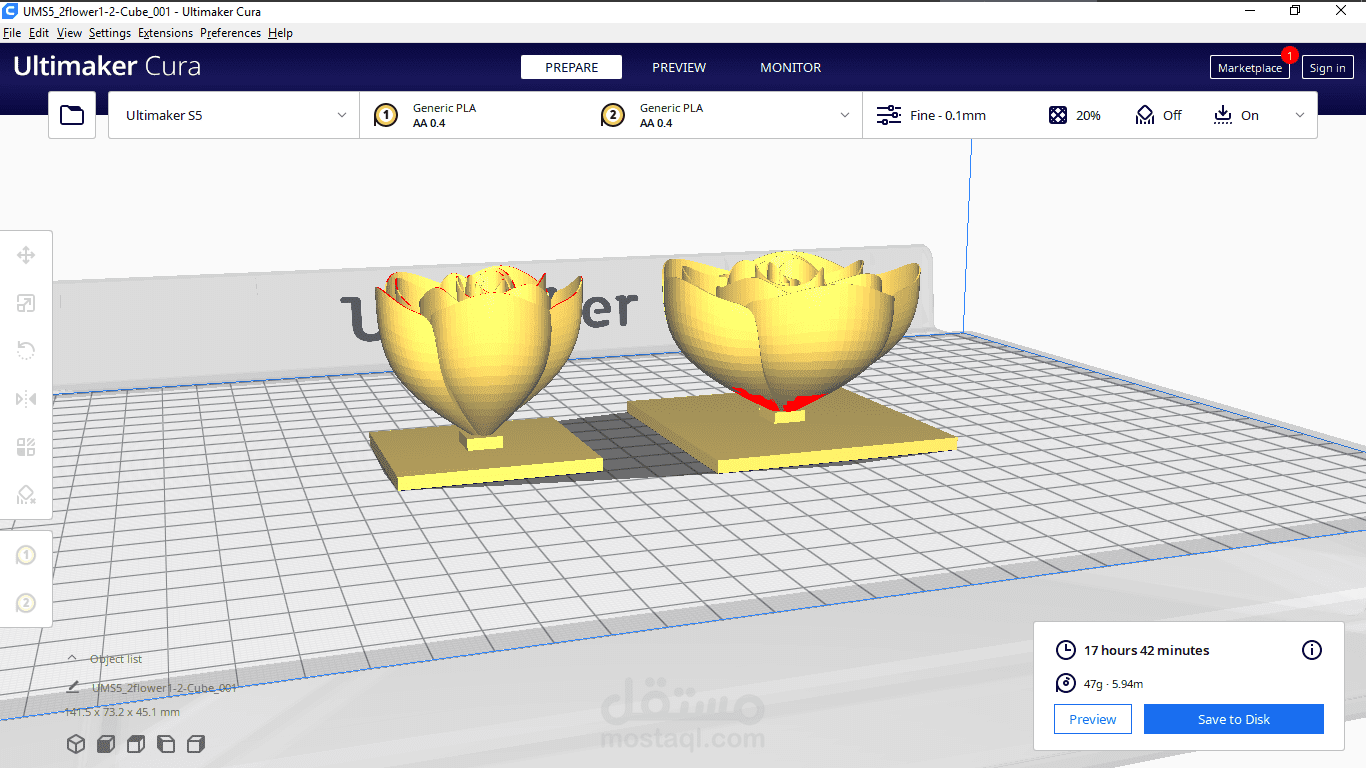This screenshot has width=1366, height=768.
Task: Switch to right side view
Action: [196, 744]
